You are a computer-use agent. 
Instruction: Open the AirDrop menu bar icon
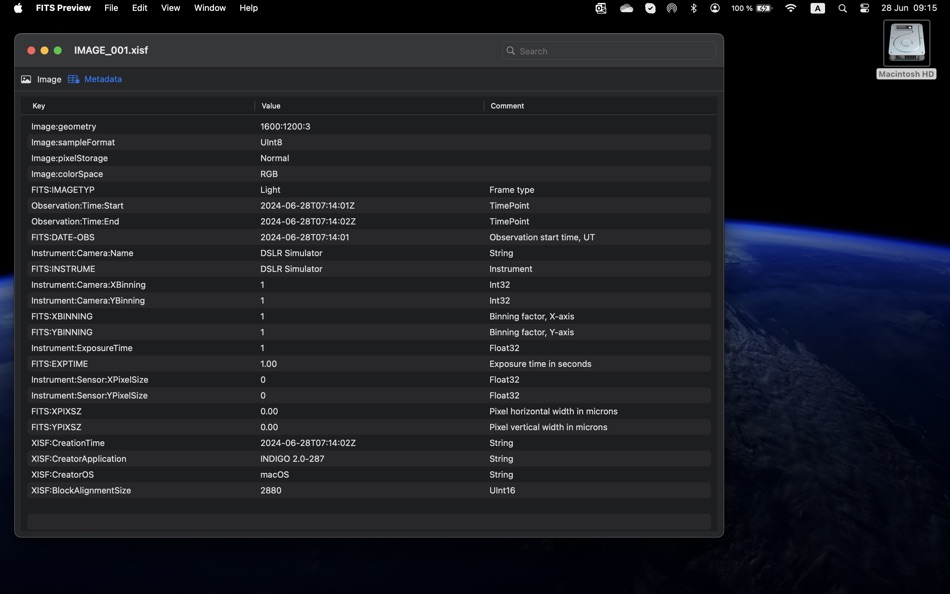click(672, 8)
